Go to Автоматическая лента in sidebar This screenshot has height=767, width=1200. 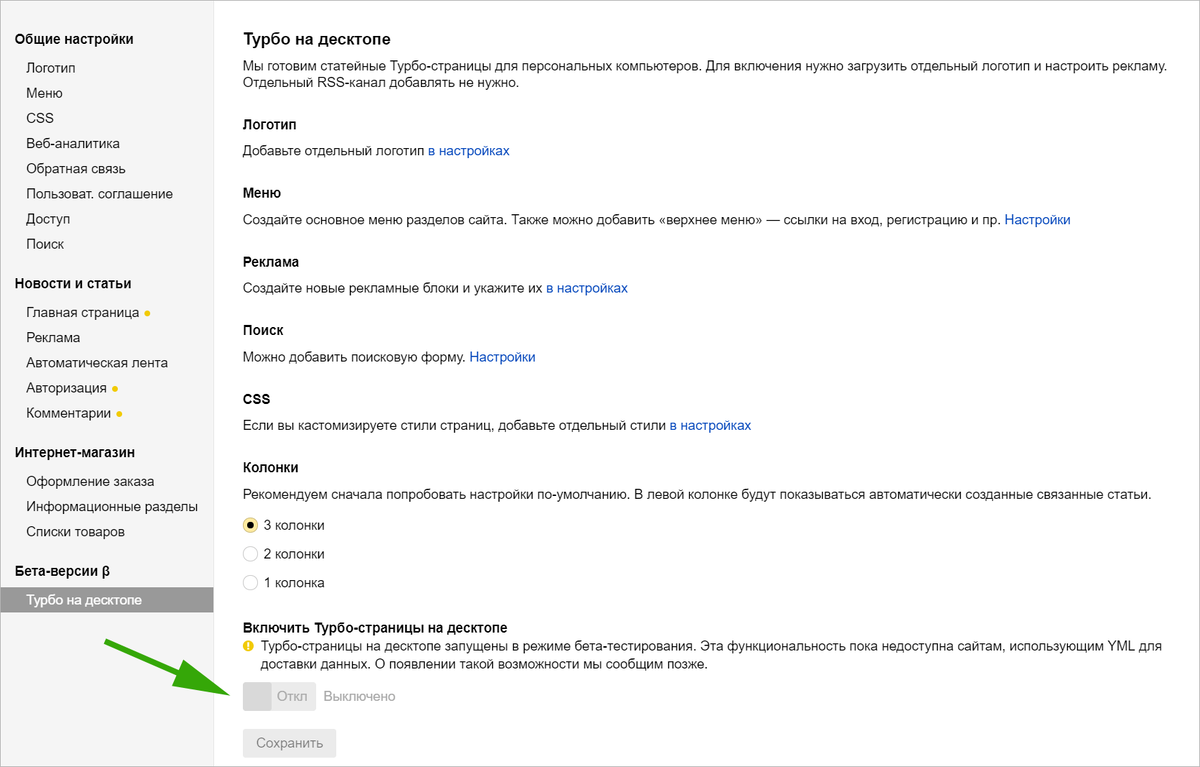(97, 363)
